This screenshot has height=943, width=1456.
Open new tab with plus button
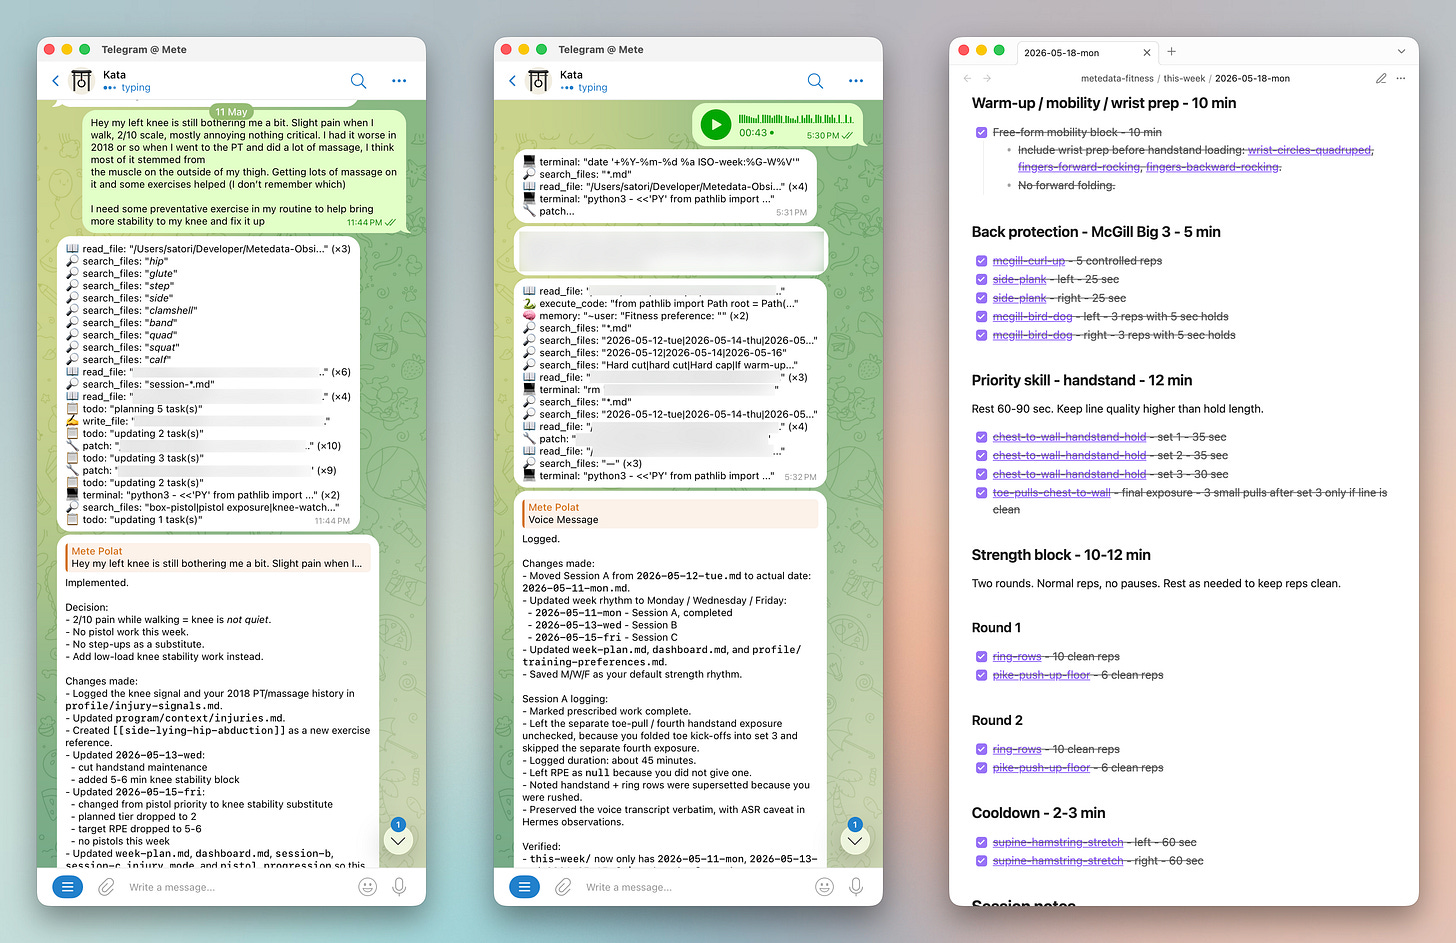[x=1172, y=52]
